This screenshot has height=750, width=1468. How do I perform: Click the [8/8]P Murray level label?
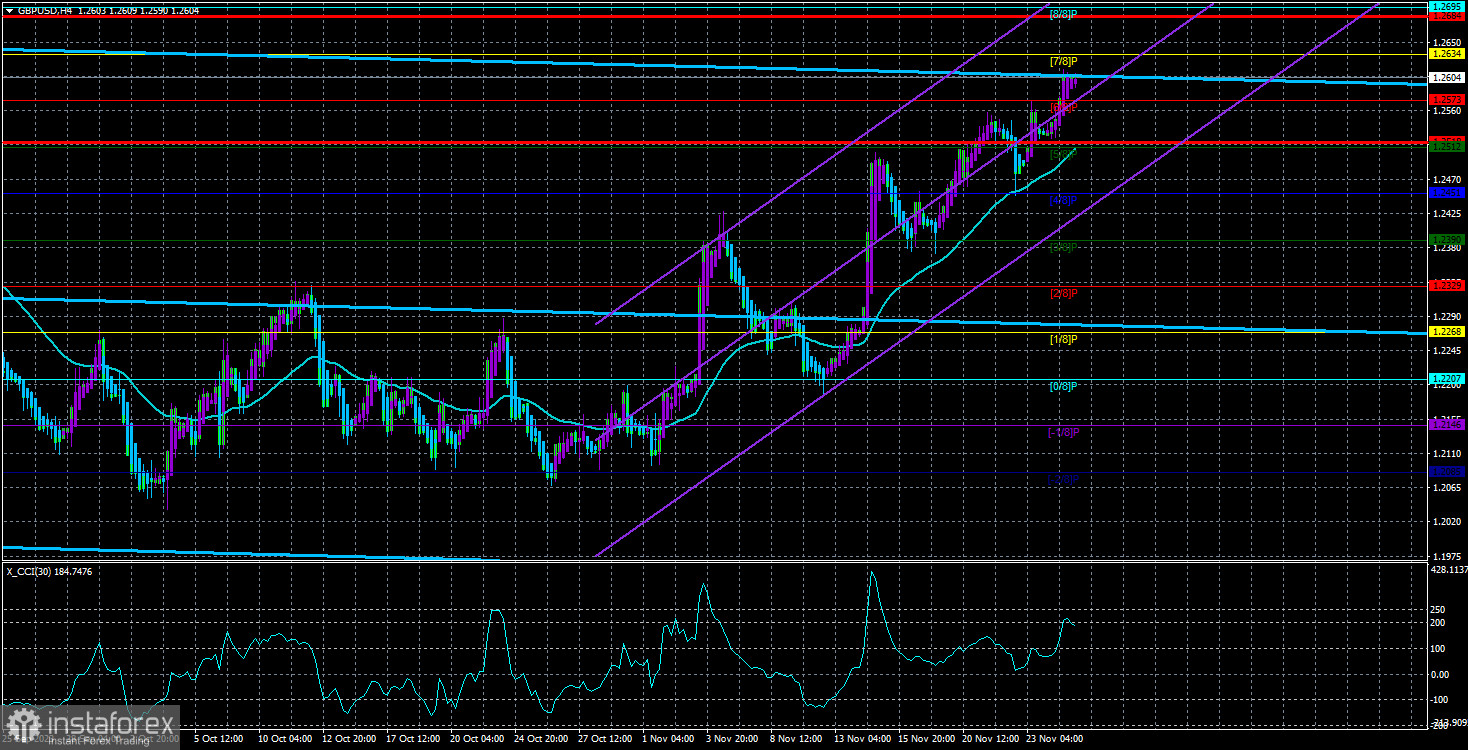click(x=1063, y=15)
